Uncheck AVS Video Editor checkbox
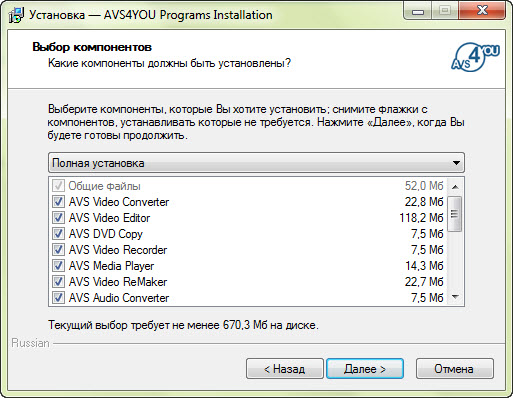Image resolution: width=513 pixels, height=398 pixels. (x=58, y=218)
